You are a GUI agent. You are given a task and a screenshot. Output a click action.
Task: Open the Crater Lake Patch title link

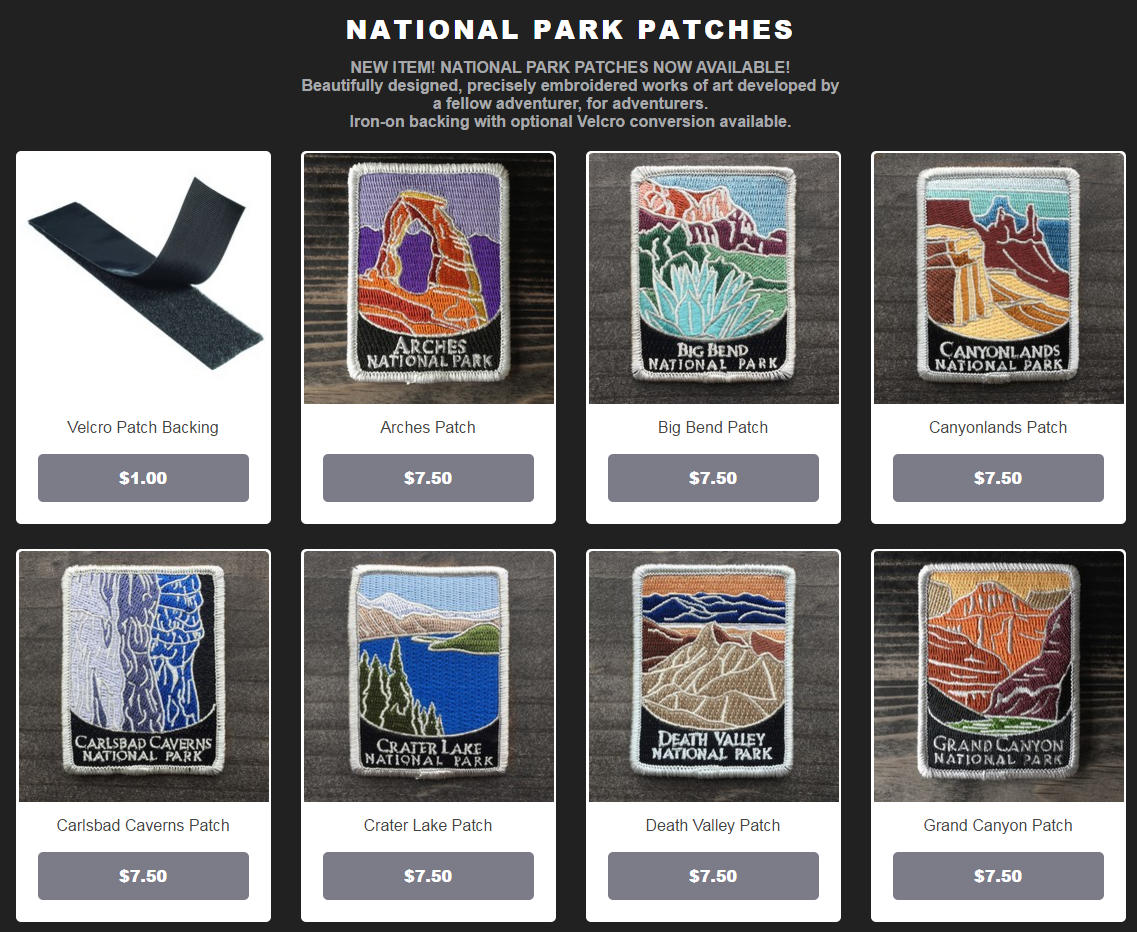click(x=428, y=825)
